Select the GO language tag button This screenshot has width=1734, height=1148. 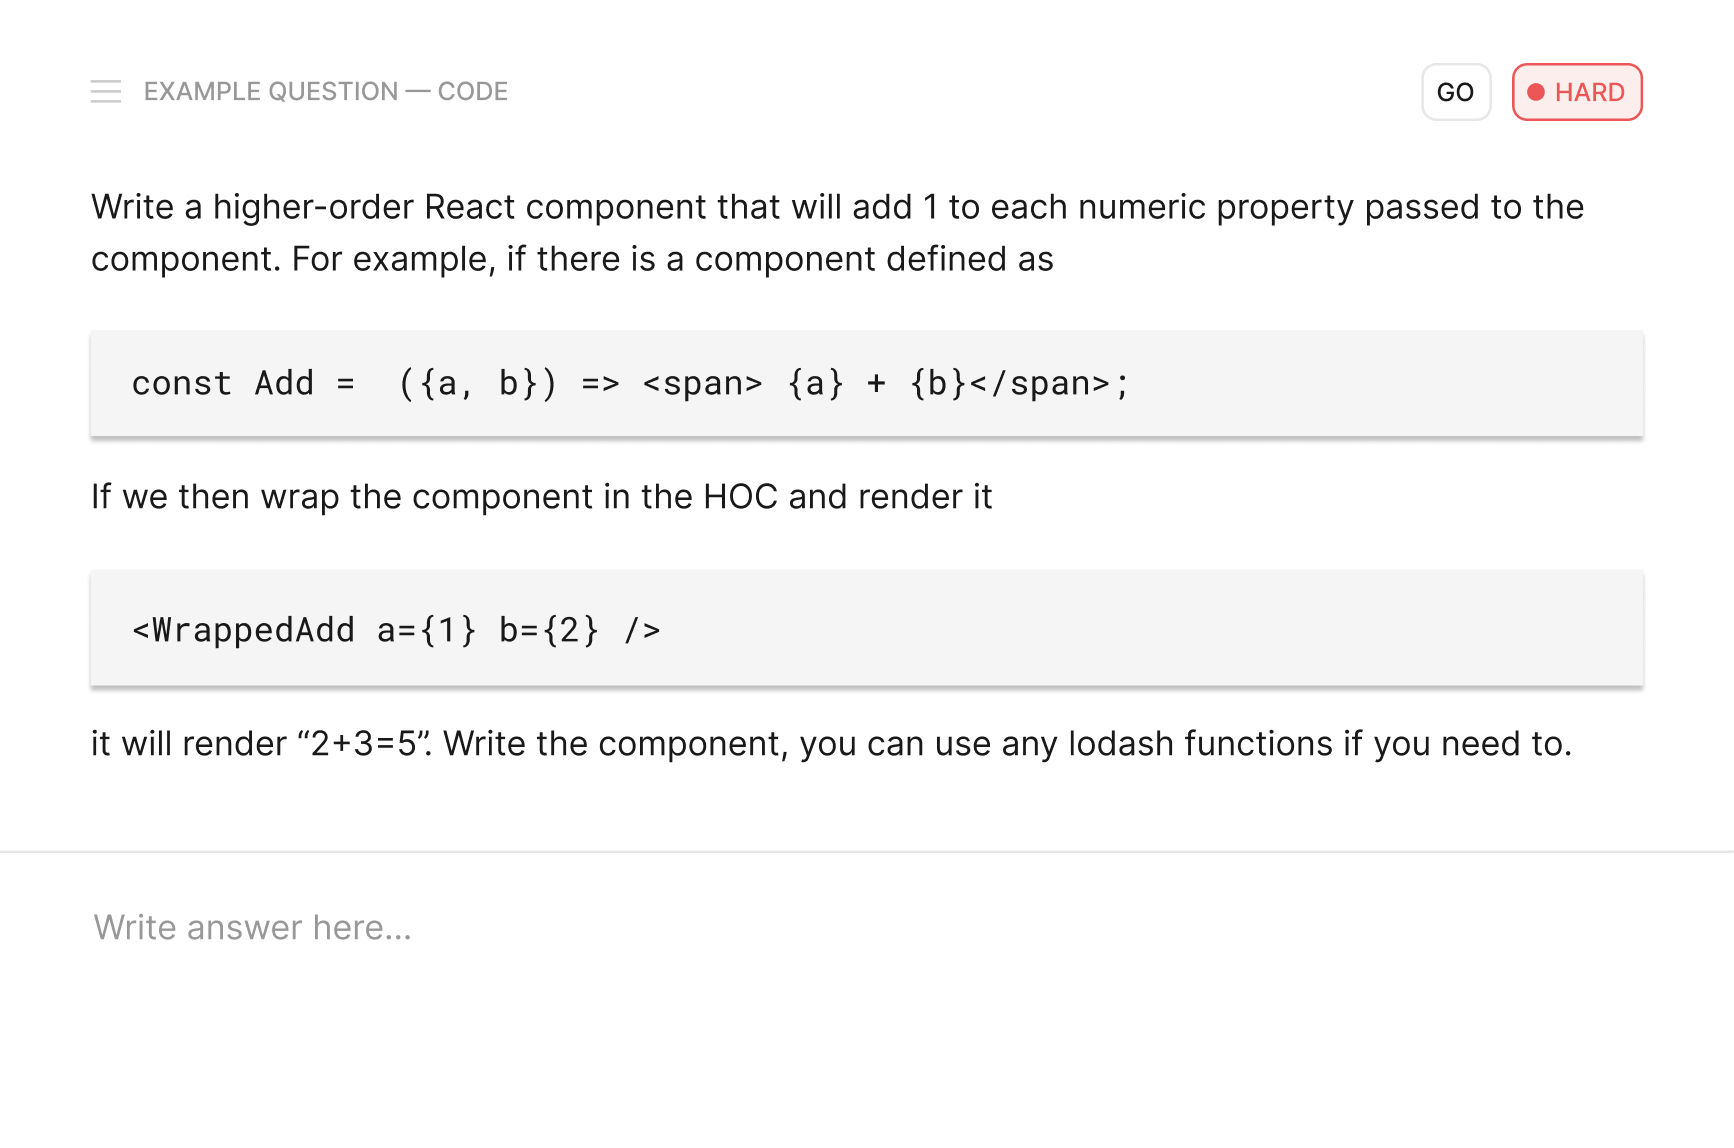tap(1456, 92)
